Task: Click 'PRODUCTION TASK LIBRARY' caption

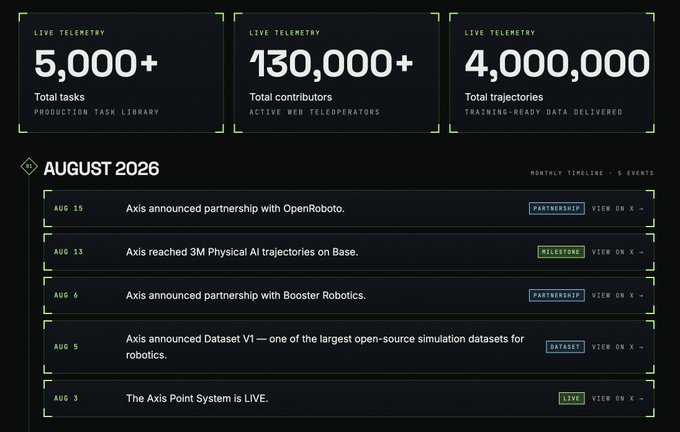Action: (97, 112)
